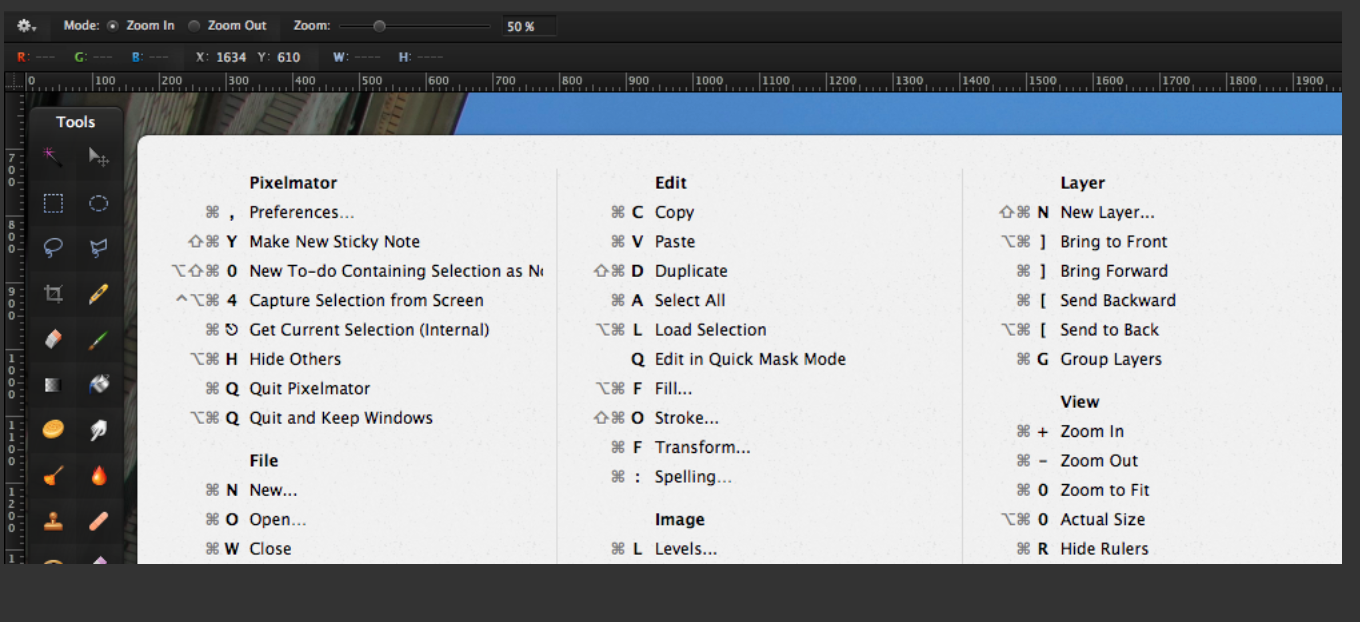1360x622 pixels.
Task: Select the flame-shaped Burn tool
Action: pyautogui.click(x=98, y=475)
